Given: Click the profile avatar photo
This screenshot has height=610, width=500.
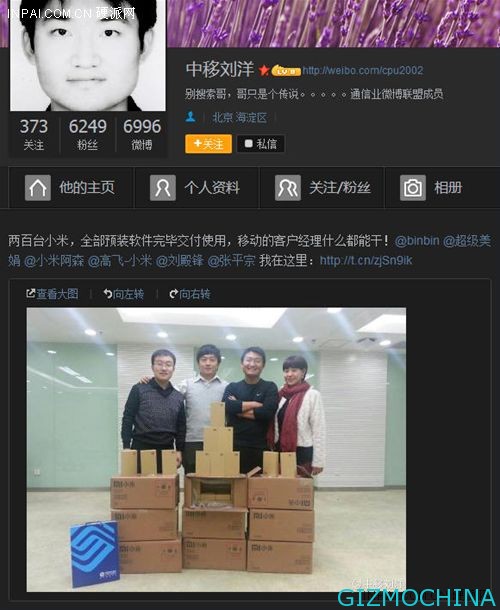Looking at the screenshot, I should [x=88, y=55].
